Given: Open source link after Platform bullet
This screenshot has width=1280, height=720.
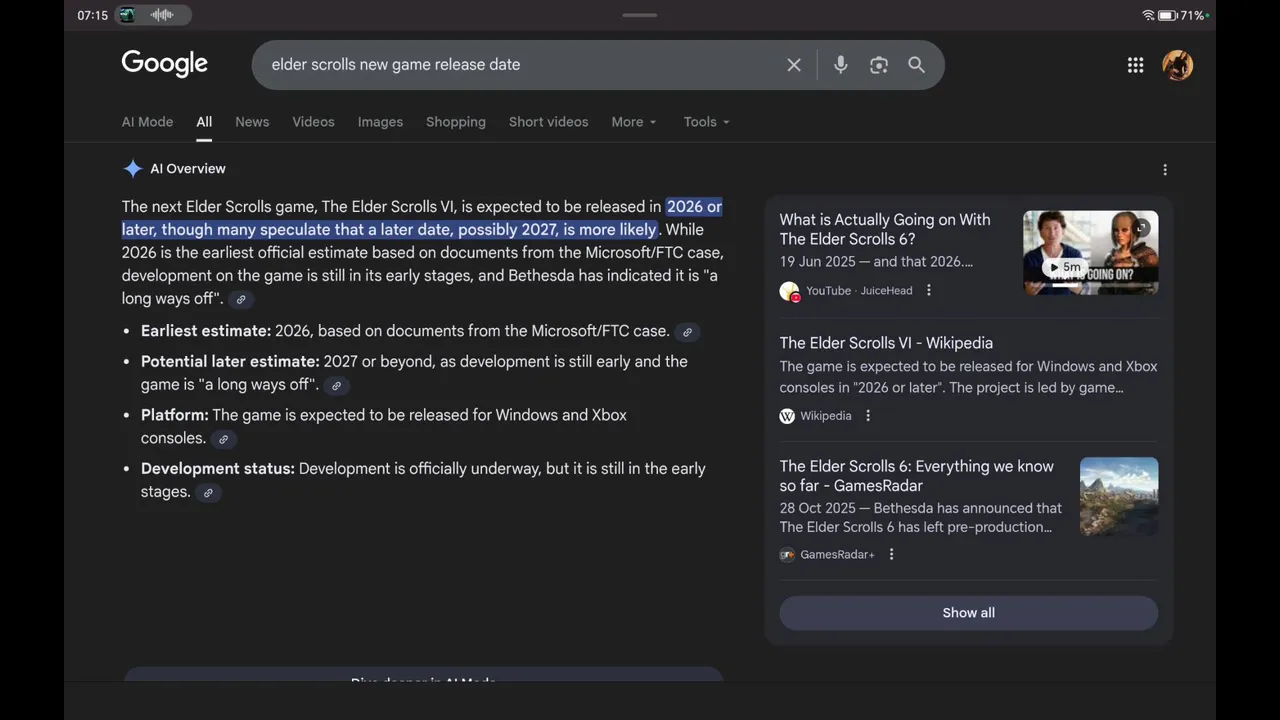Looking at the screenshot, I should [223, 439].
